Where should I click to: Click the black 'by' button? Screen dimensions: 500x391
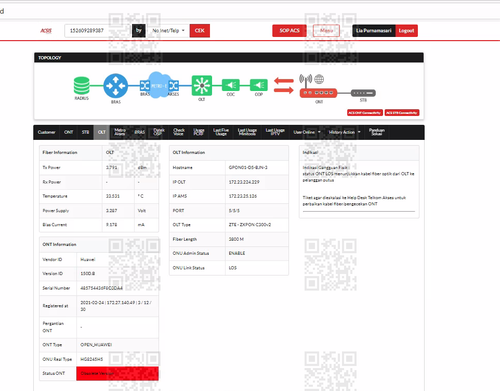pos(139,31)
